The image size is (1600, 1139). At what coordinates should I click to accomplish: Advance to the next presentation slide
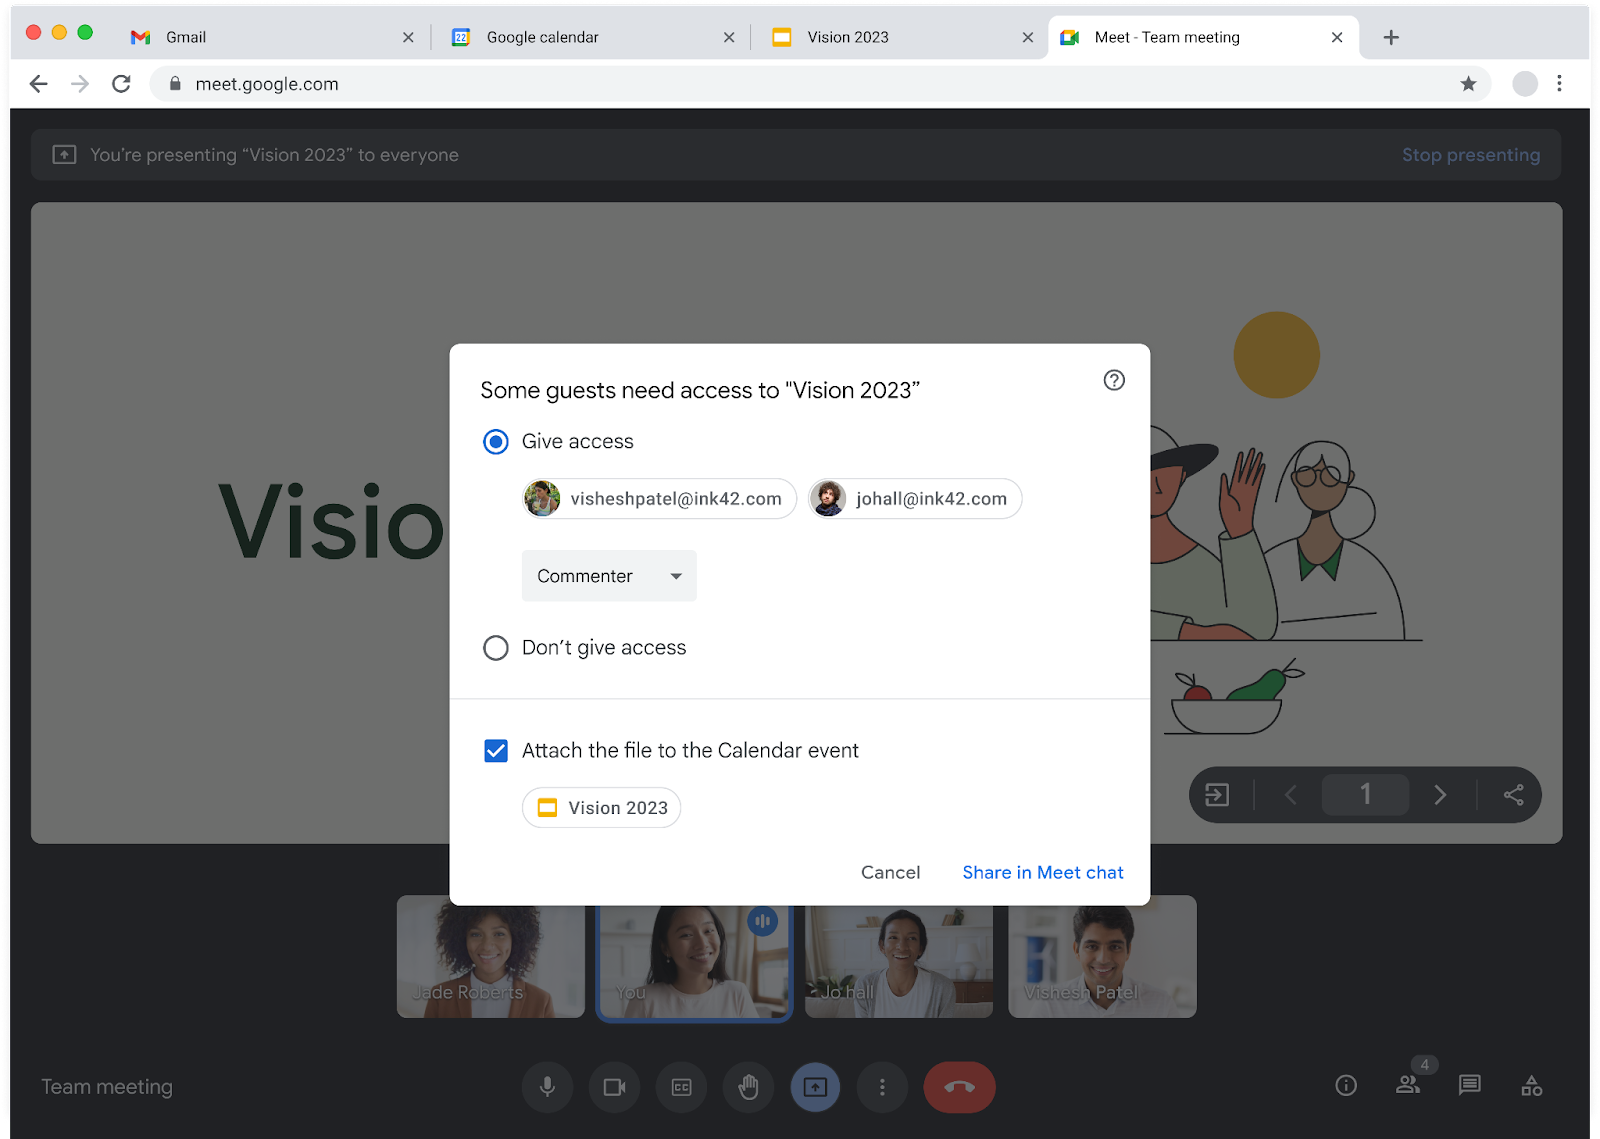pos(1440,794)
